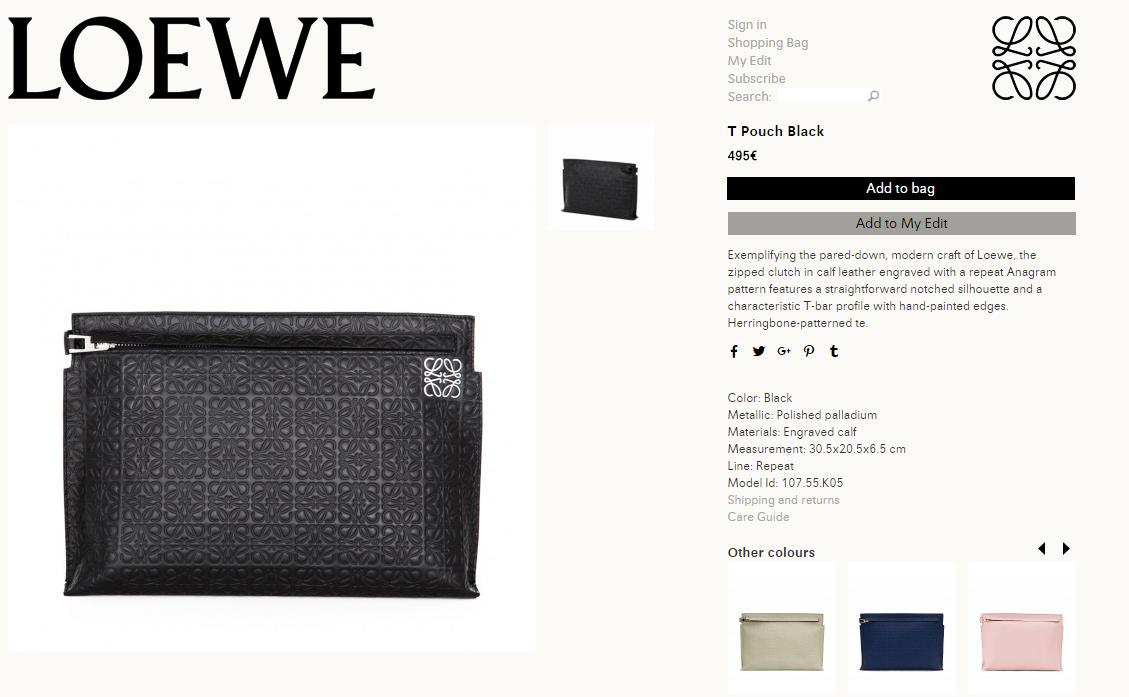Focus the Search input field
1129x697 pixels.
click(822, 96)
